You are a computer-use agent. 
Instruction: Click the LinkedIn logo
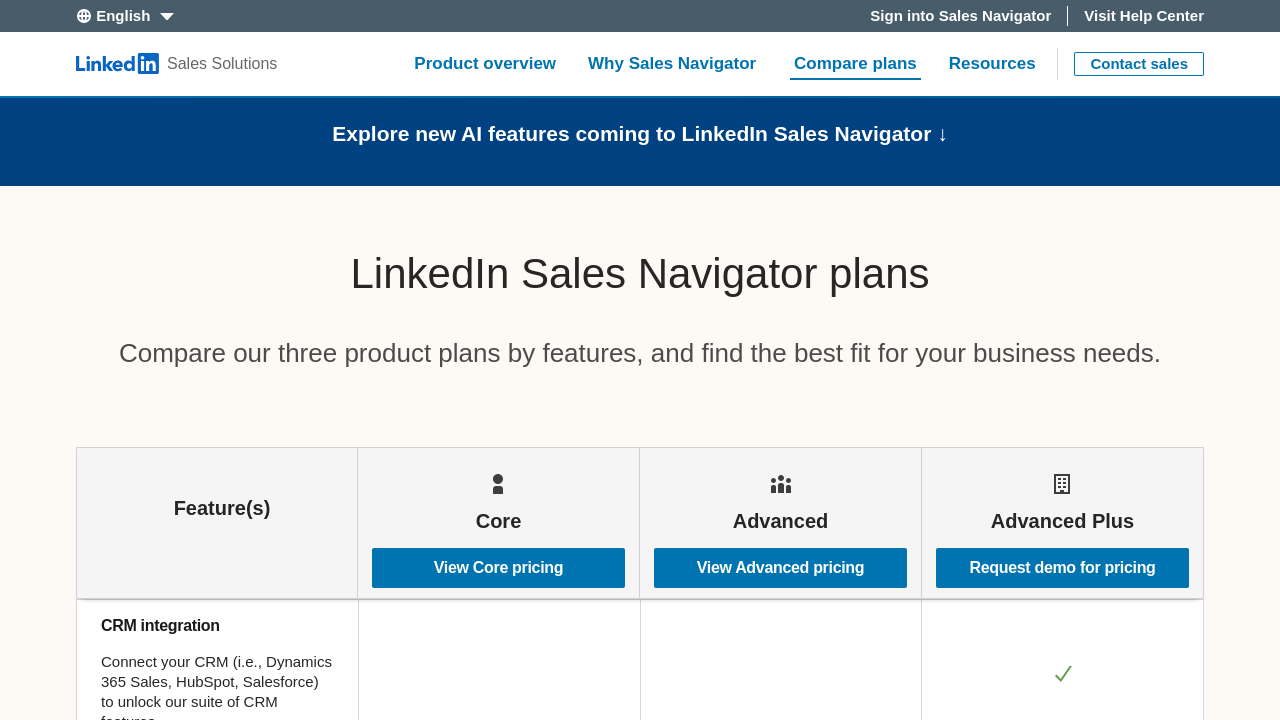[117, 62]
